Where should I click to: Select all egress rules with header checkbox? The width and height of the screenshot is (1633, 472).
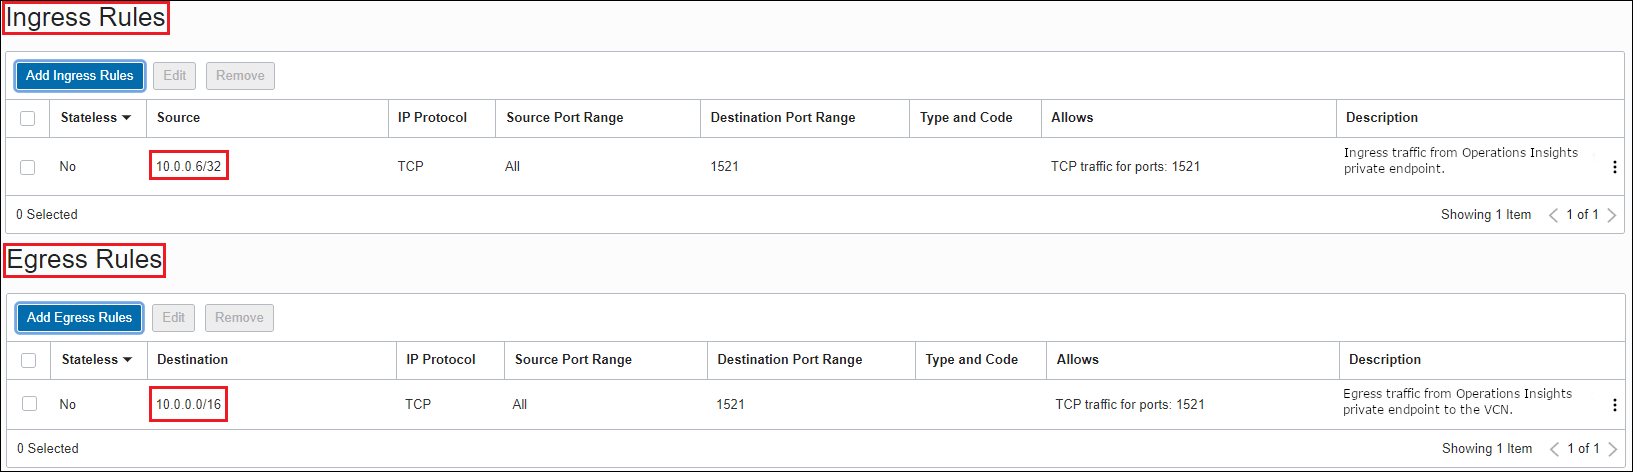(29, 360)
